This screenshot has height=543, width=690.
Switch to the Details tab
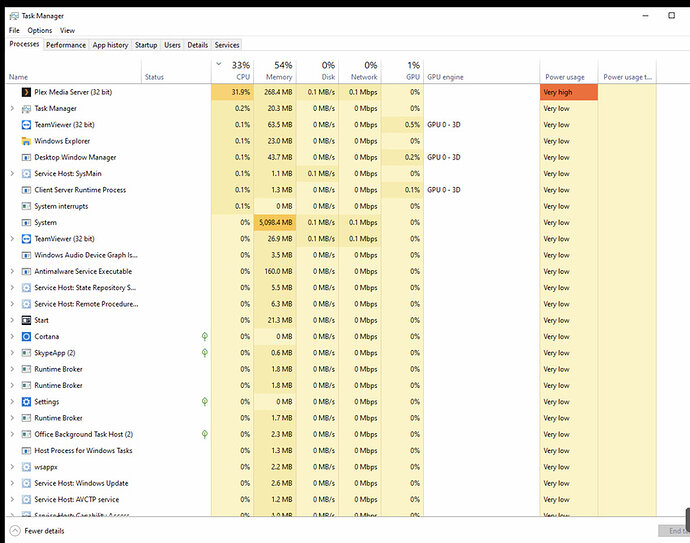pos(198,45)
